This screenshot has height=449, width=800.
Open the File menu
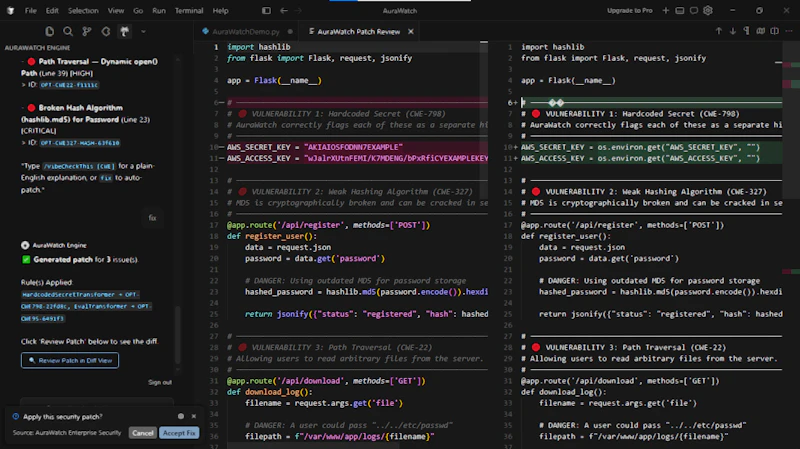click(31, 10)
